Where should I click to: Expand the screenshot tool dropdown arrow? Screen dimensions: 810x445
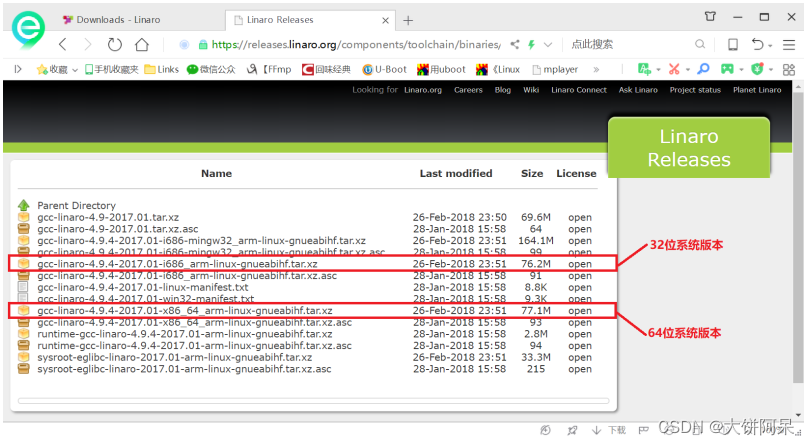(688, 70)
